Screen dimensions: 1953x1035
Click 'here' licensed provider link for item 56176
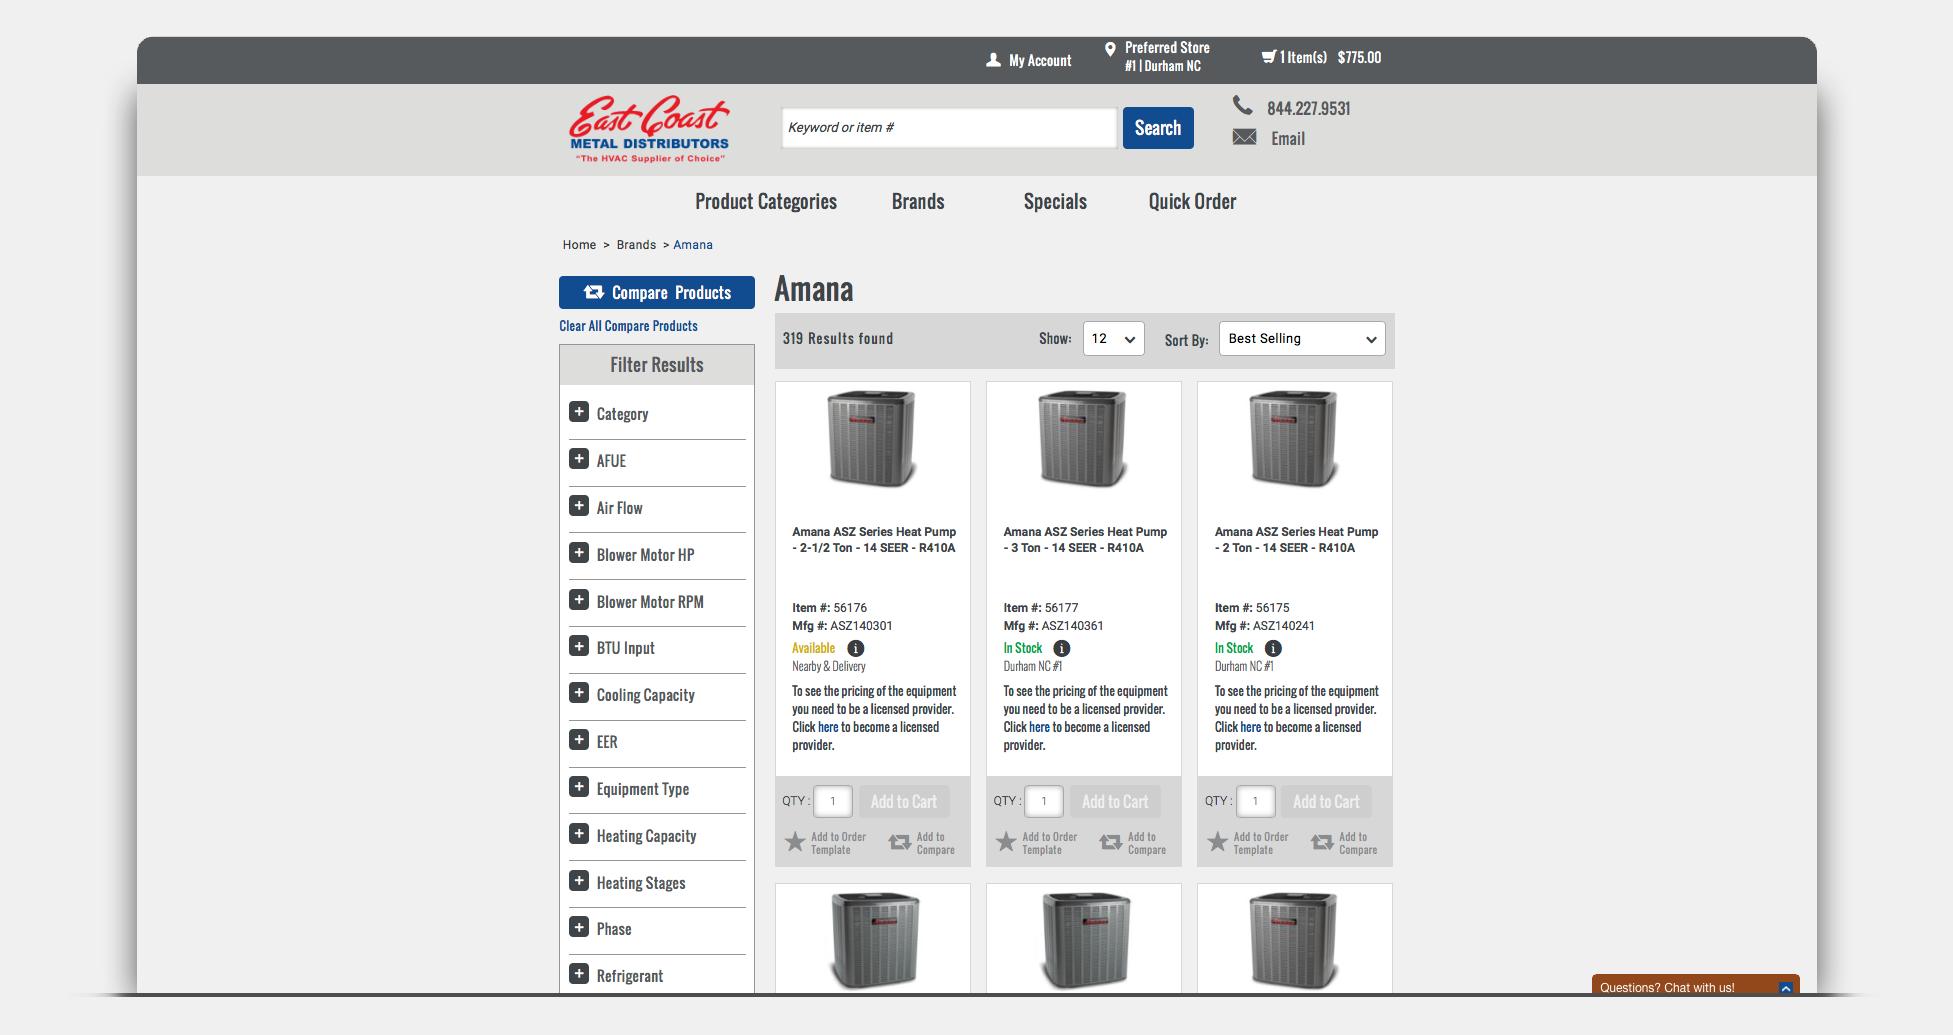tap(828, 727)
